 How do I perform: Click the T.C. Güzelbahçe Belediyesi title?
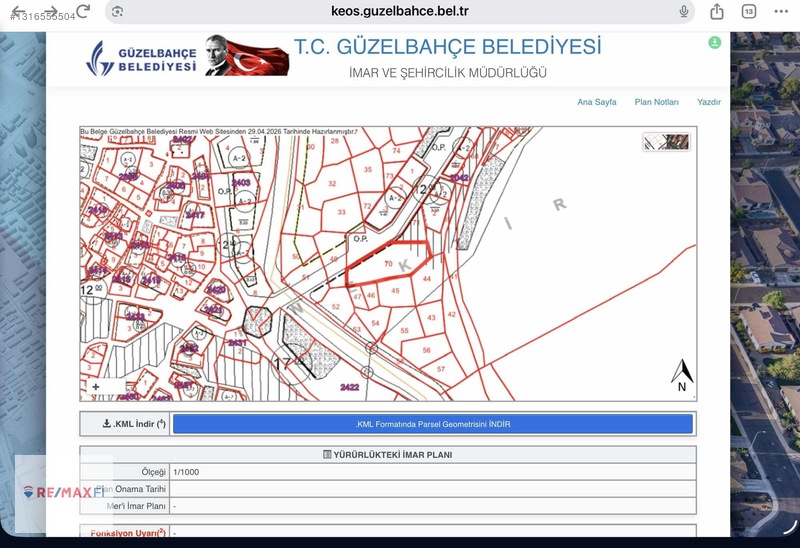coord(447,46)
